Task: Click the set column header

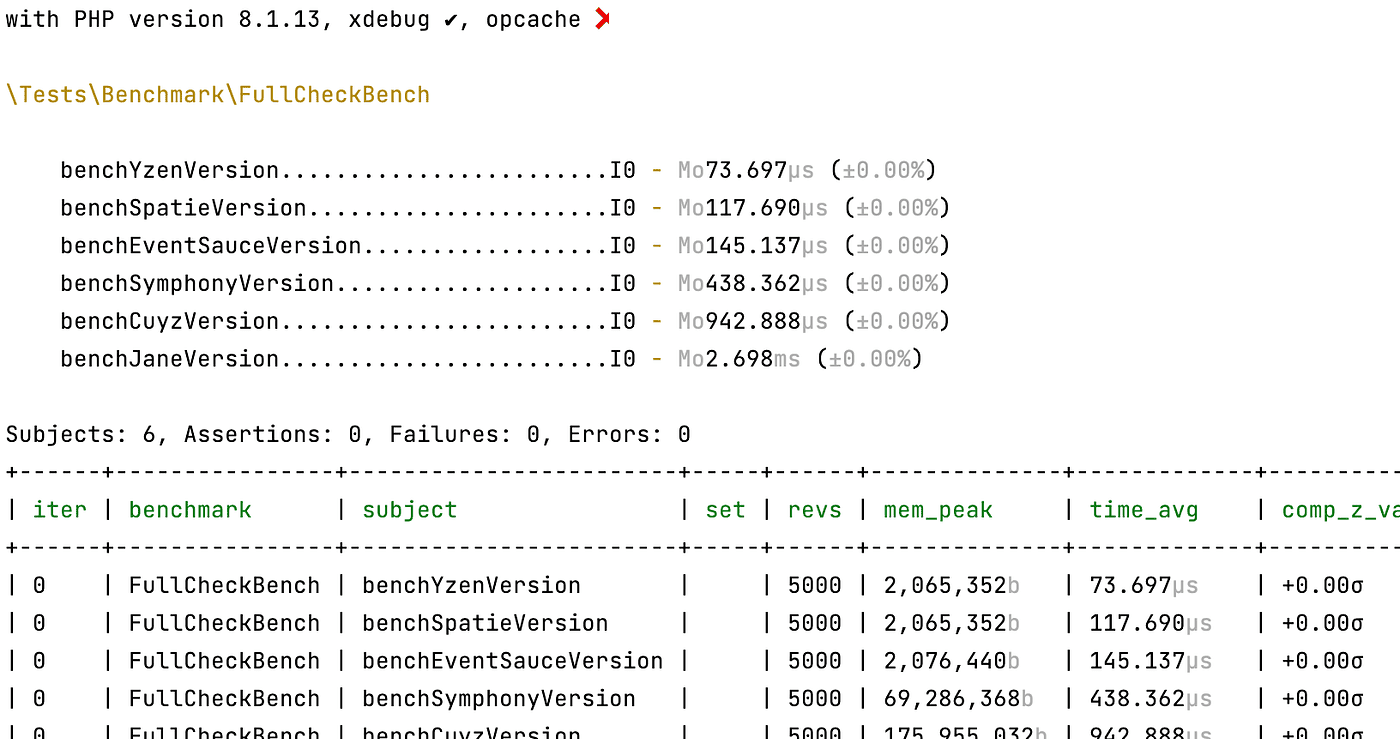Action: 726,510
